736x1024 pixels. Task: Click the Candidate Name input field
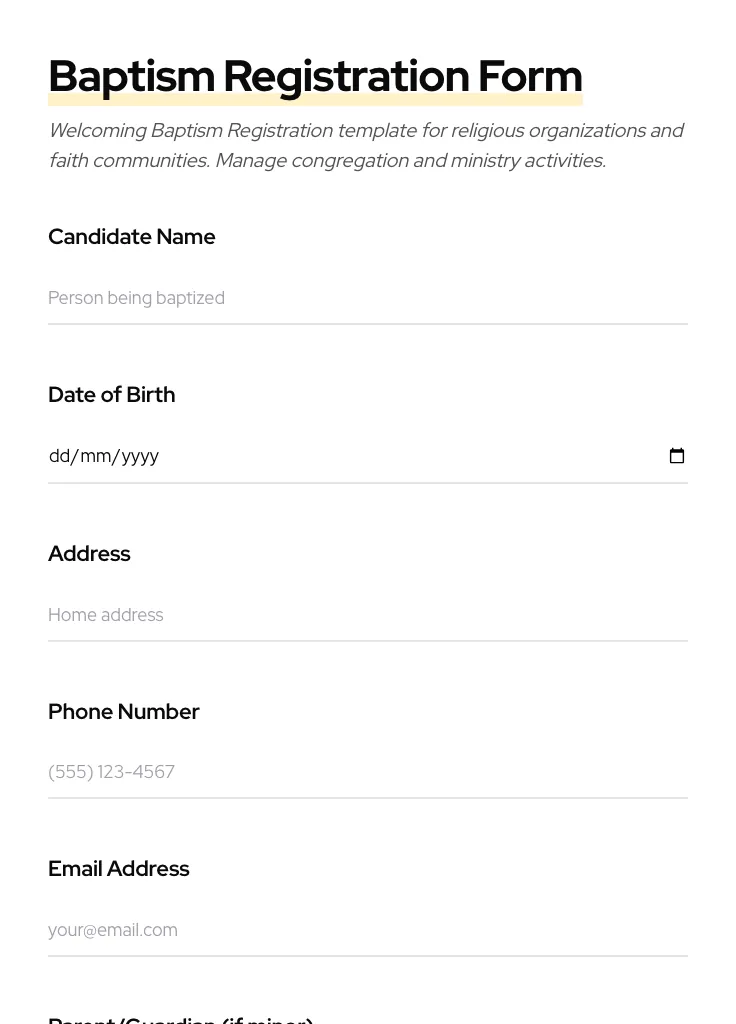click(x=367, y=298)
